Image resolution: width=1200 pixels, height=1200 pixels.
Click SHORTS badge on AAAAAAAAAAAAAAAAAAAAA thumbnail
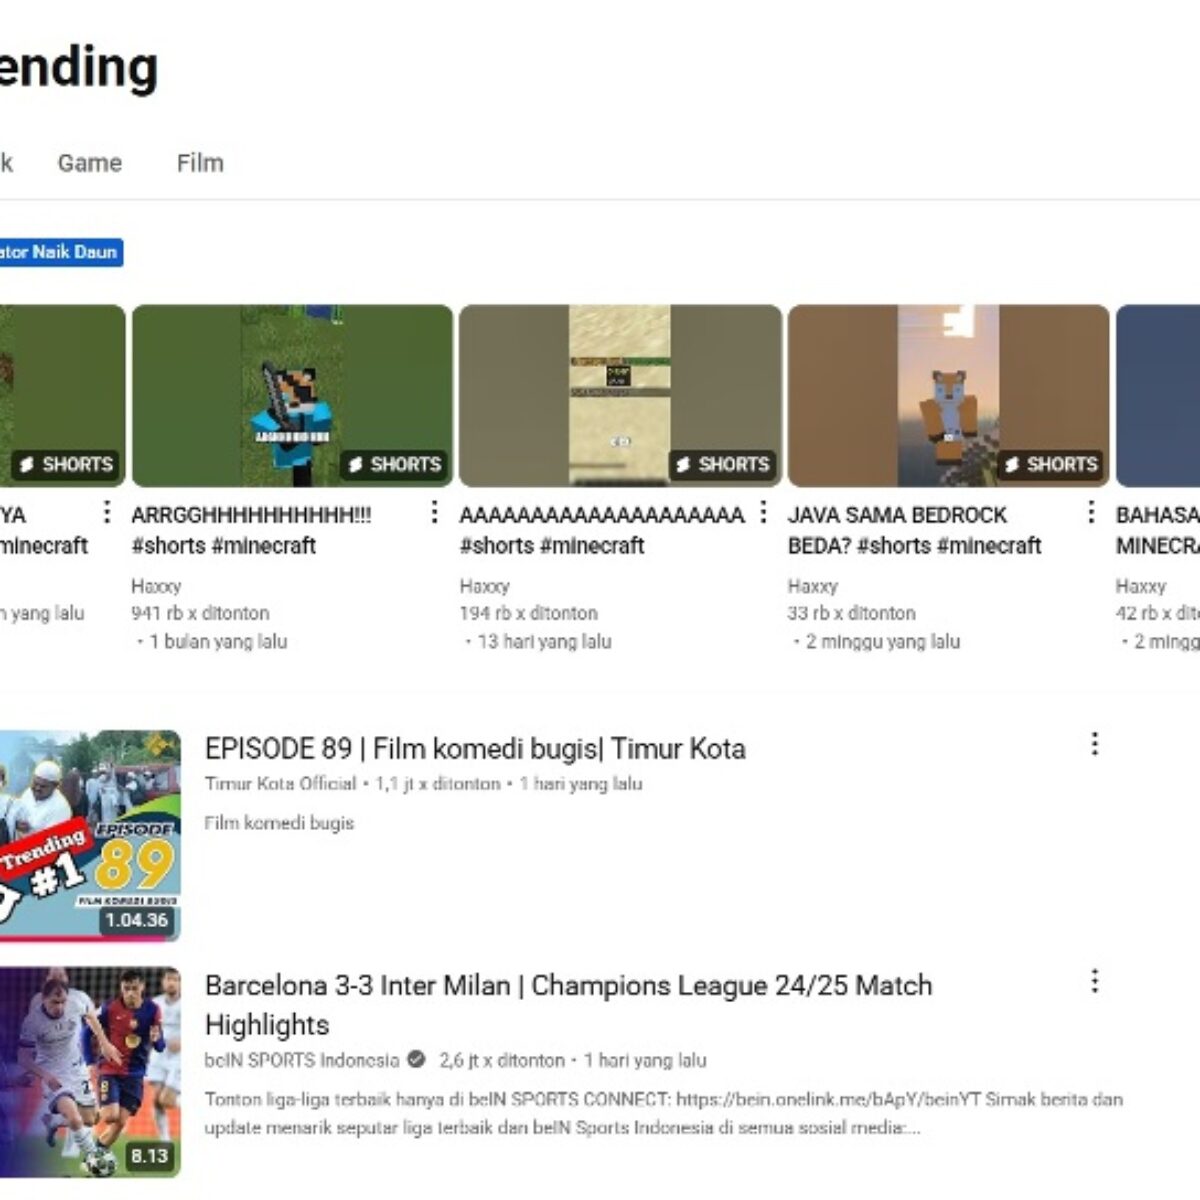722,464
